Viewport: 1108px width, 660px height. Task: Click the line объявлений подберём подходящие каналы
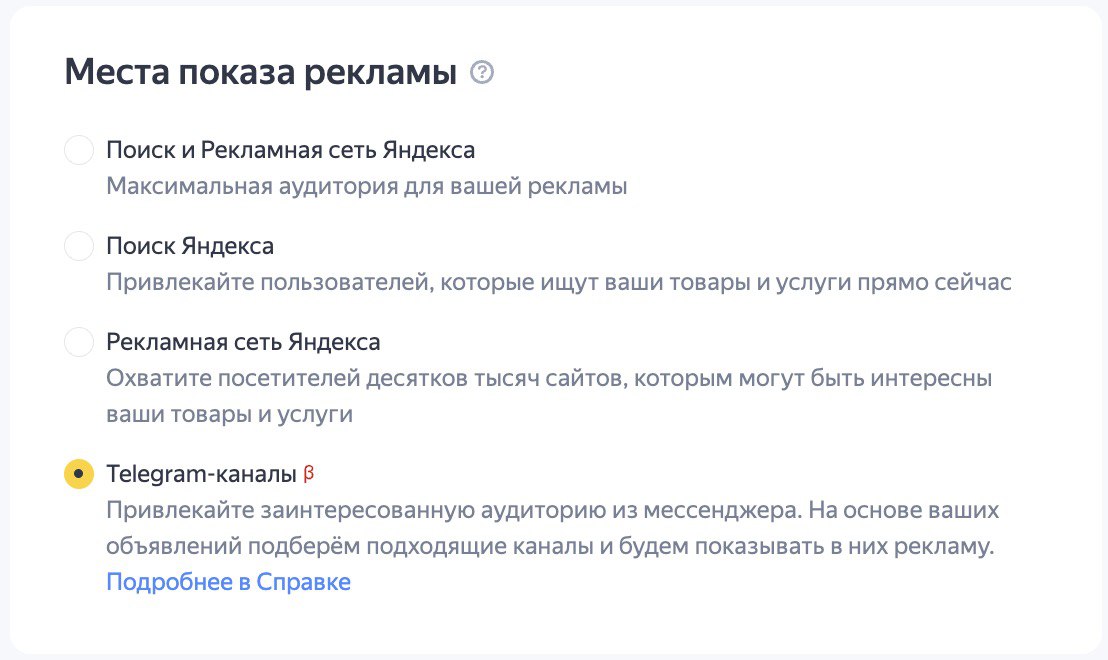(550, 548)
